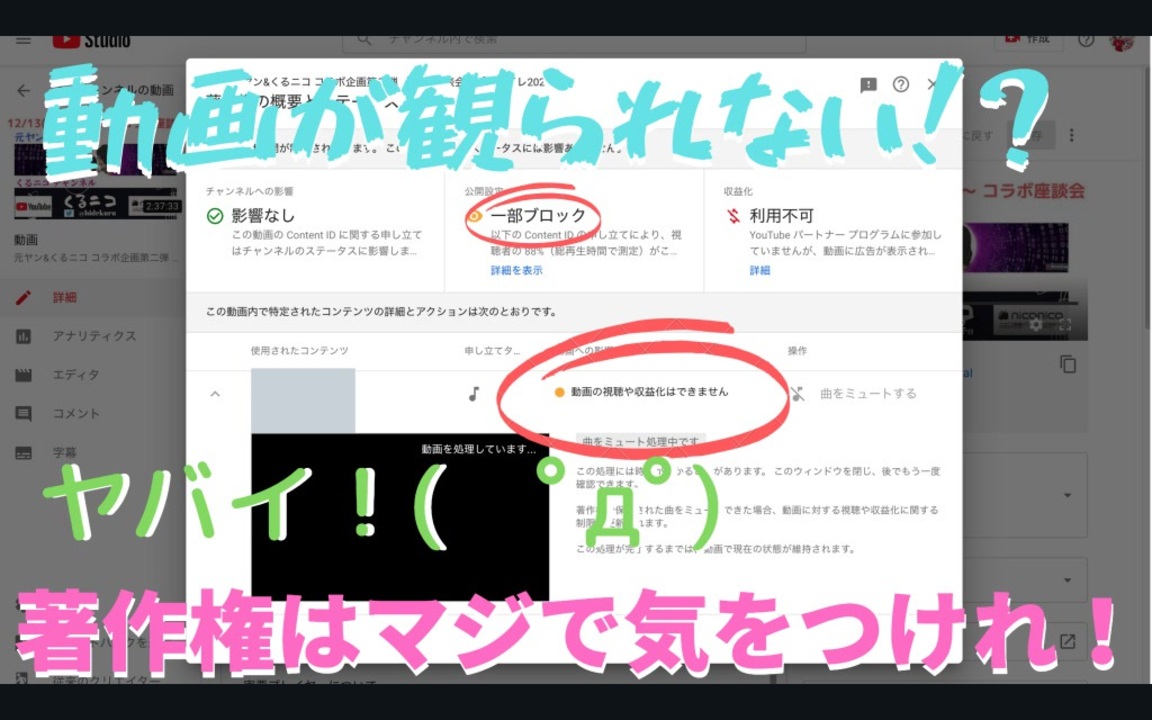Screen dimensions: 1152x720
Task: Click the 一部ブロック visibility status
Action: click(x=538, y=215)
